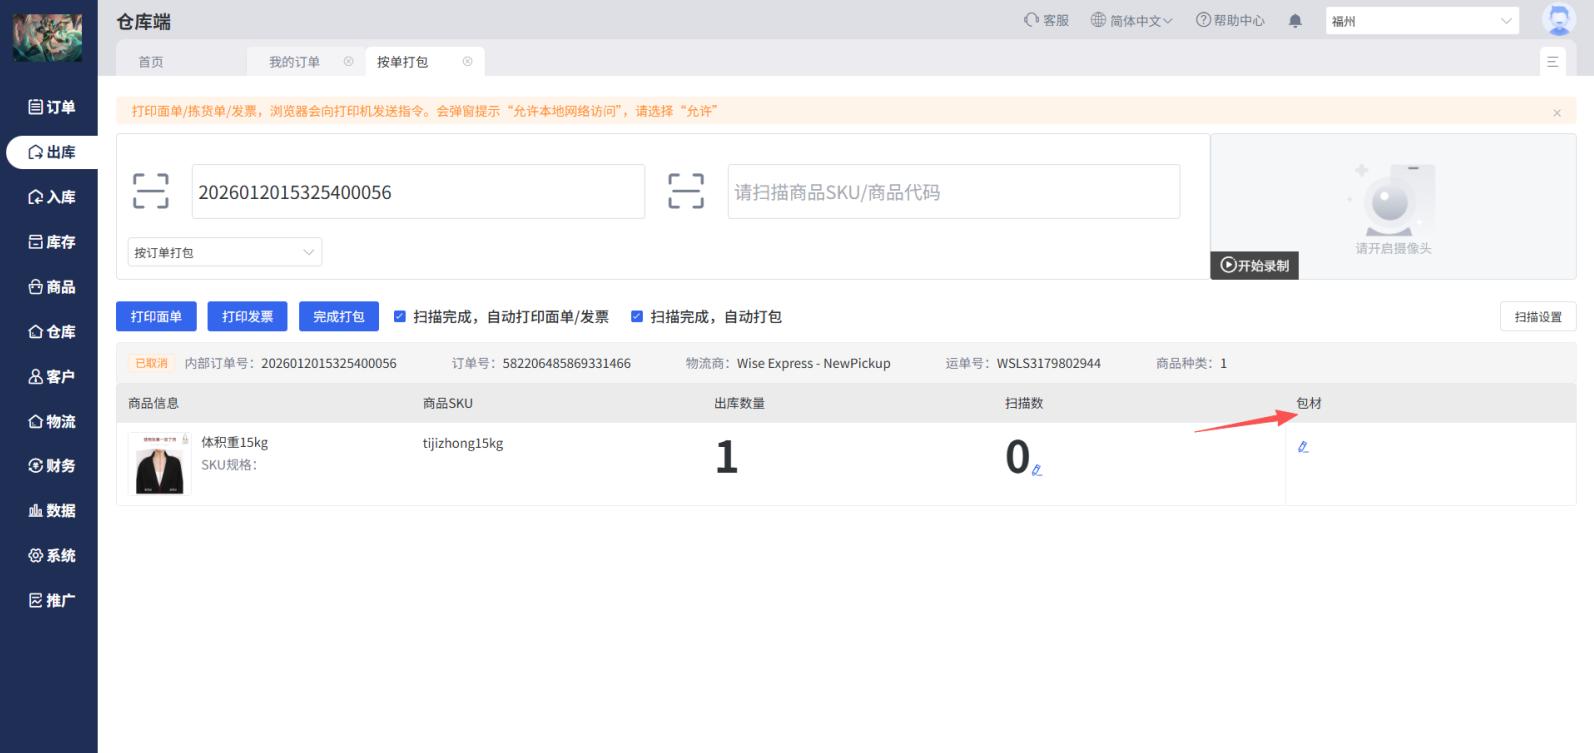Viewport: 1594px width, 753px height.
Task: Edit the scanned quantity pencil icon
Action: point(1037,470)
